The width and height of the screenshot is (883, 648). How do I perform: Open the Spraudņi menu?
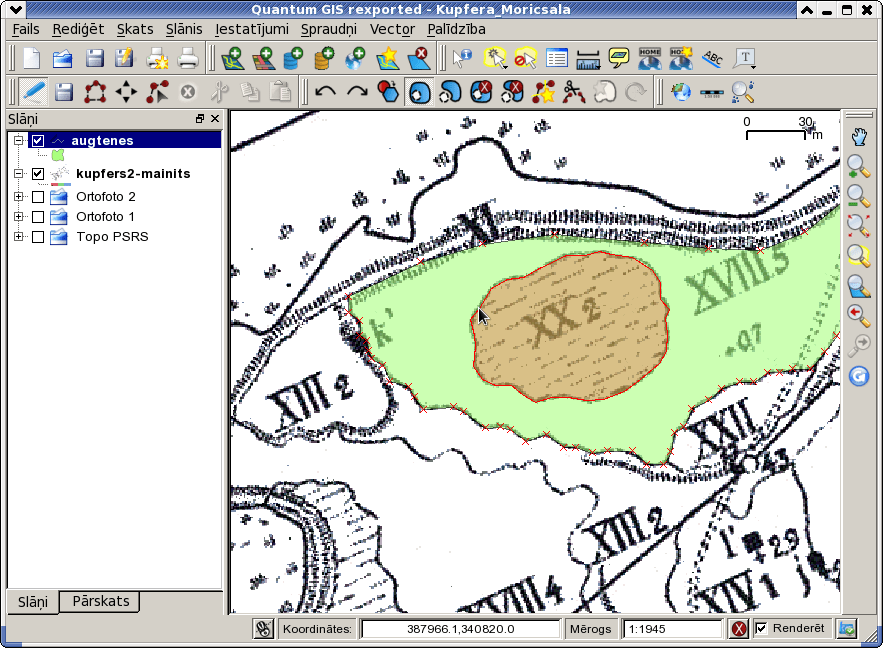tap(329, 29)
